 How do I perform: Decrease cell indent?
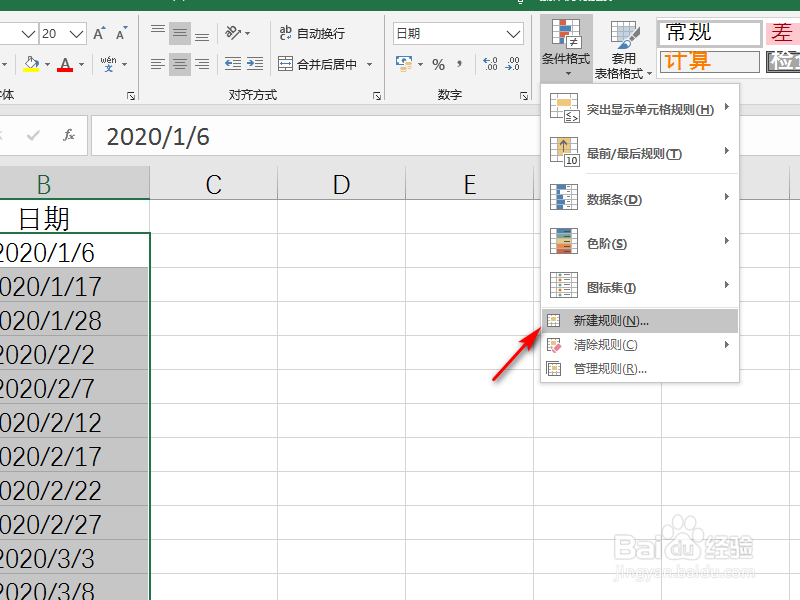pos(233,64)
